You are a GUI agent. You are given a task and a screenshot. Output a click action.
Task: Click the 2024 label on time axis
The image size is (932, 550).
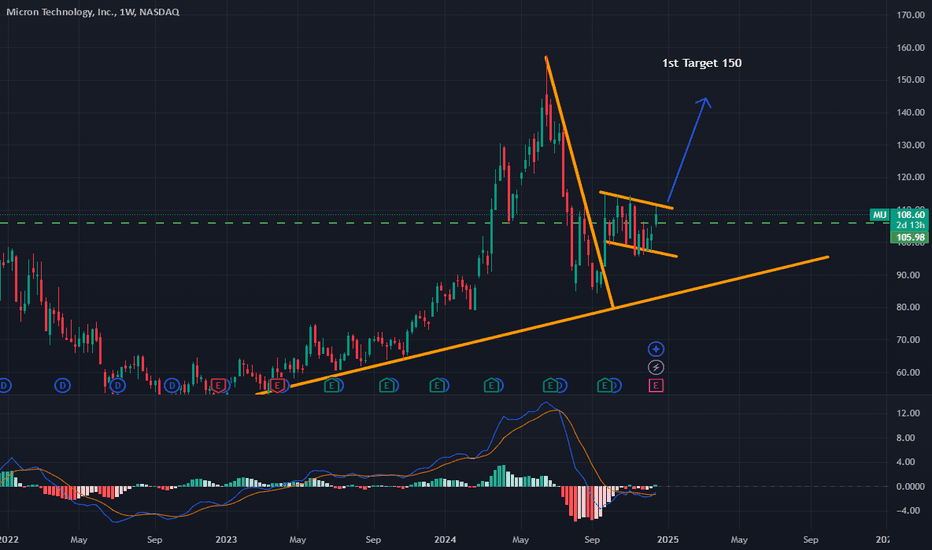[445, 540]
